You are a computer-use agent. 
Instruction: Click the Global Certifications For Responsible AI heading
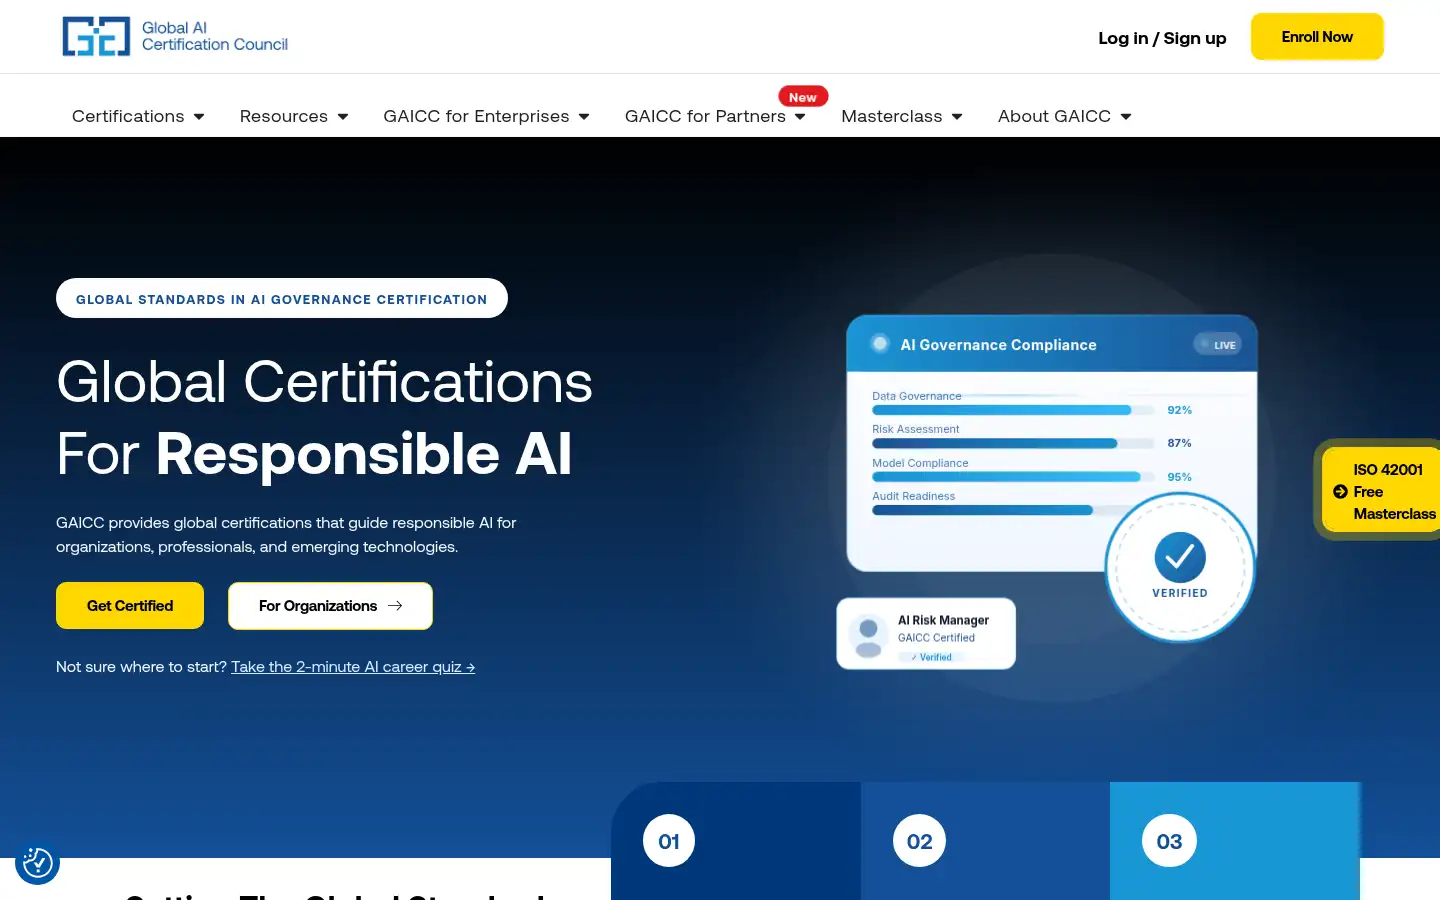(x=325, y=418)
